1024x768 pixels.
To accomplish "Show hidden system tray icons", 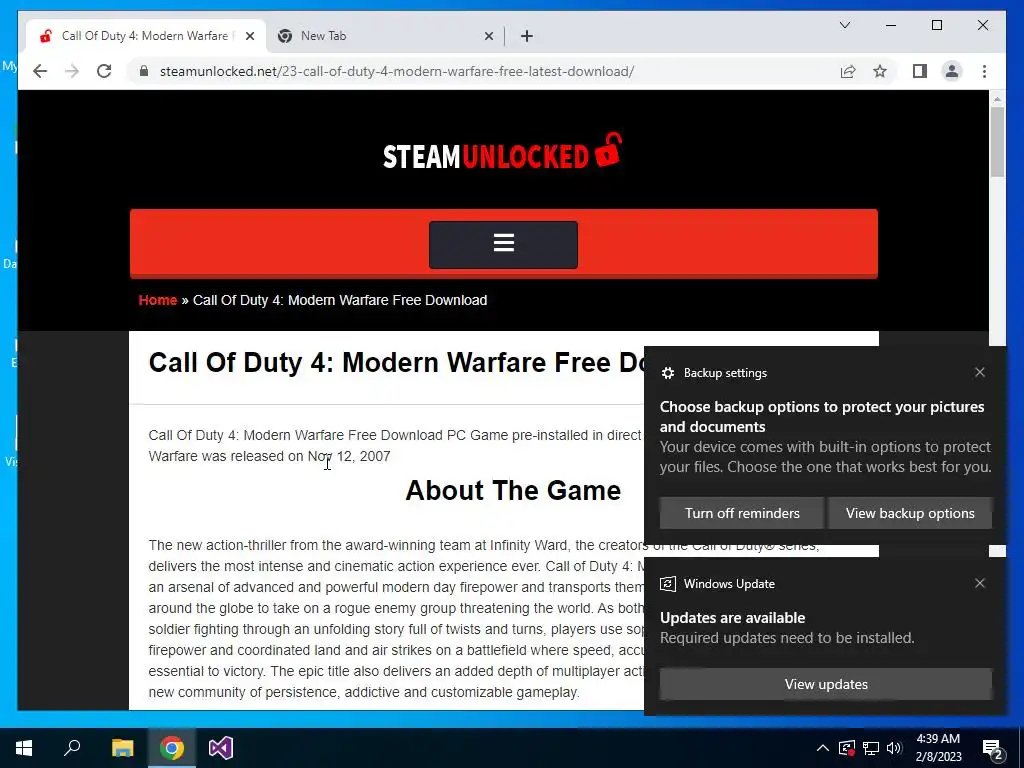I will click(x=823, y=748).
